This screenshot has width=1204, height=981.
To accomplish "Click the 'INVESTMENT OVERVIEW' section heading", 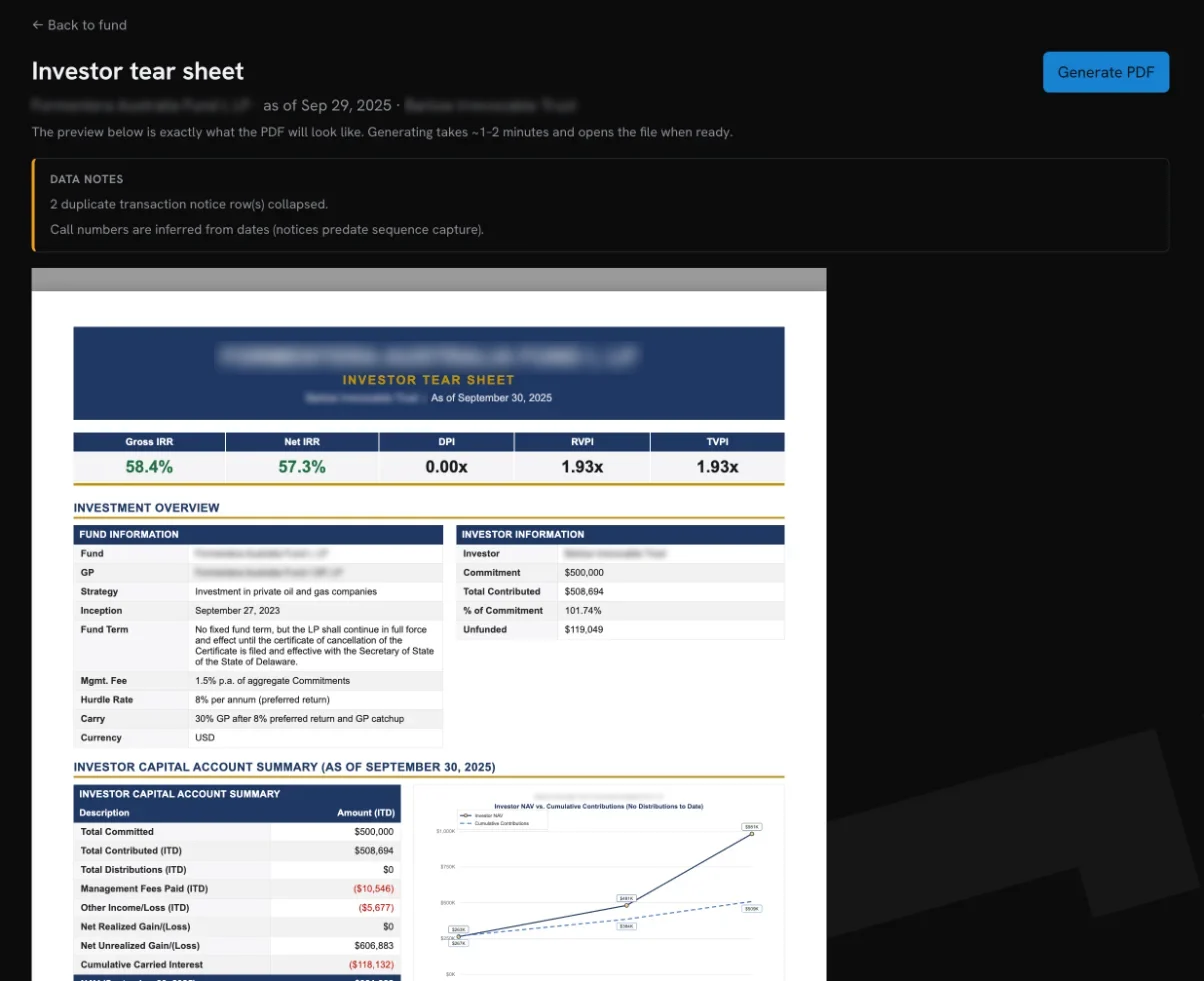I will coord(146,508).
